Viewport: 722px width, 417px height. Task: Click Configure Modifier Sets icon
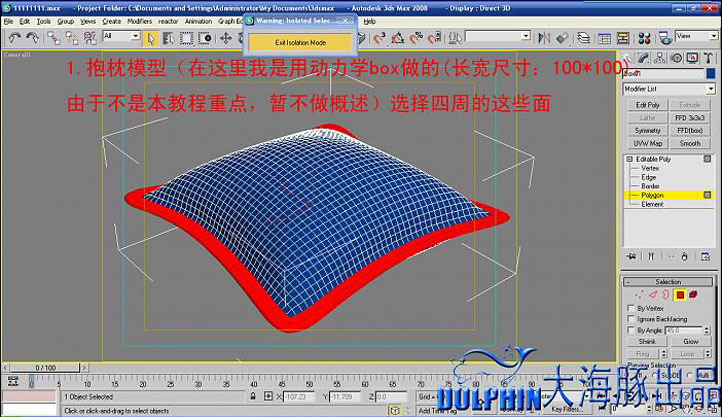coord(705,256)
